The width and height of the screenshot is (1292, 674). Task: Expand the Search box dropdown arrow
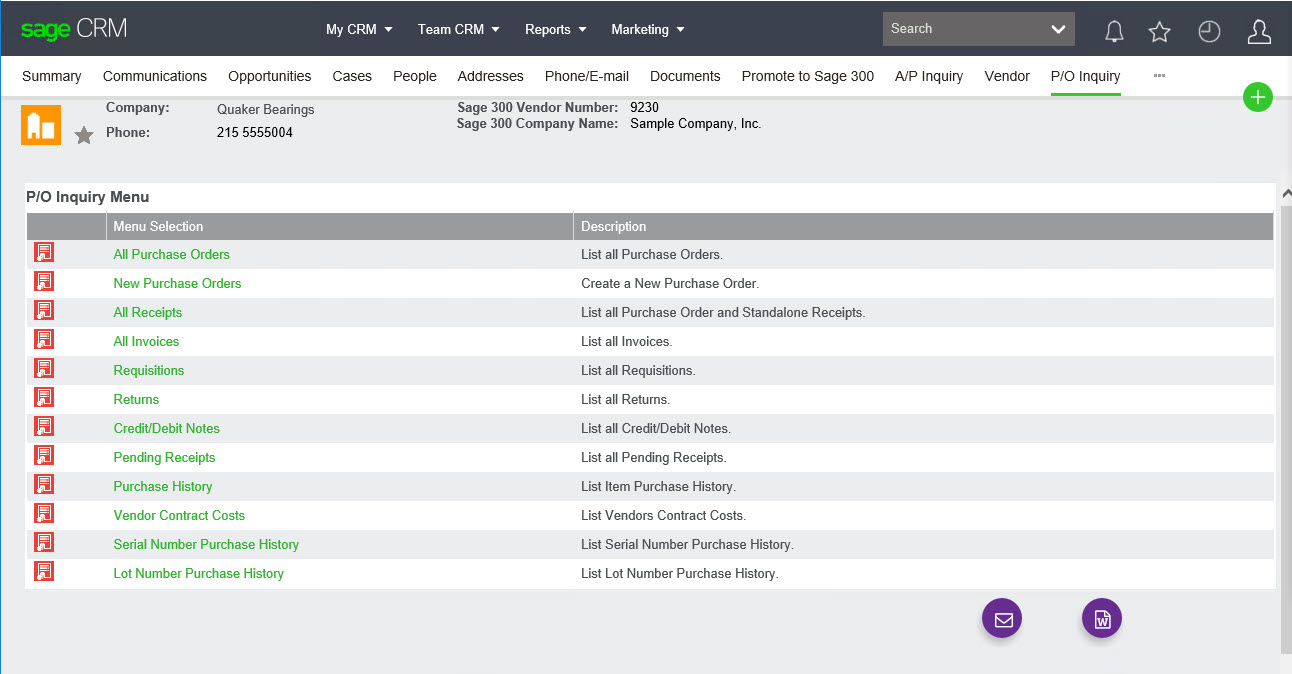1058,30
